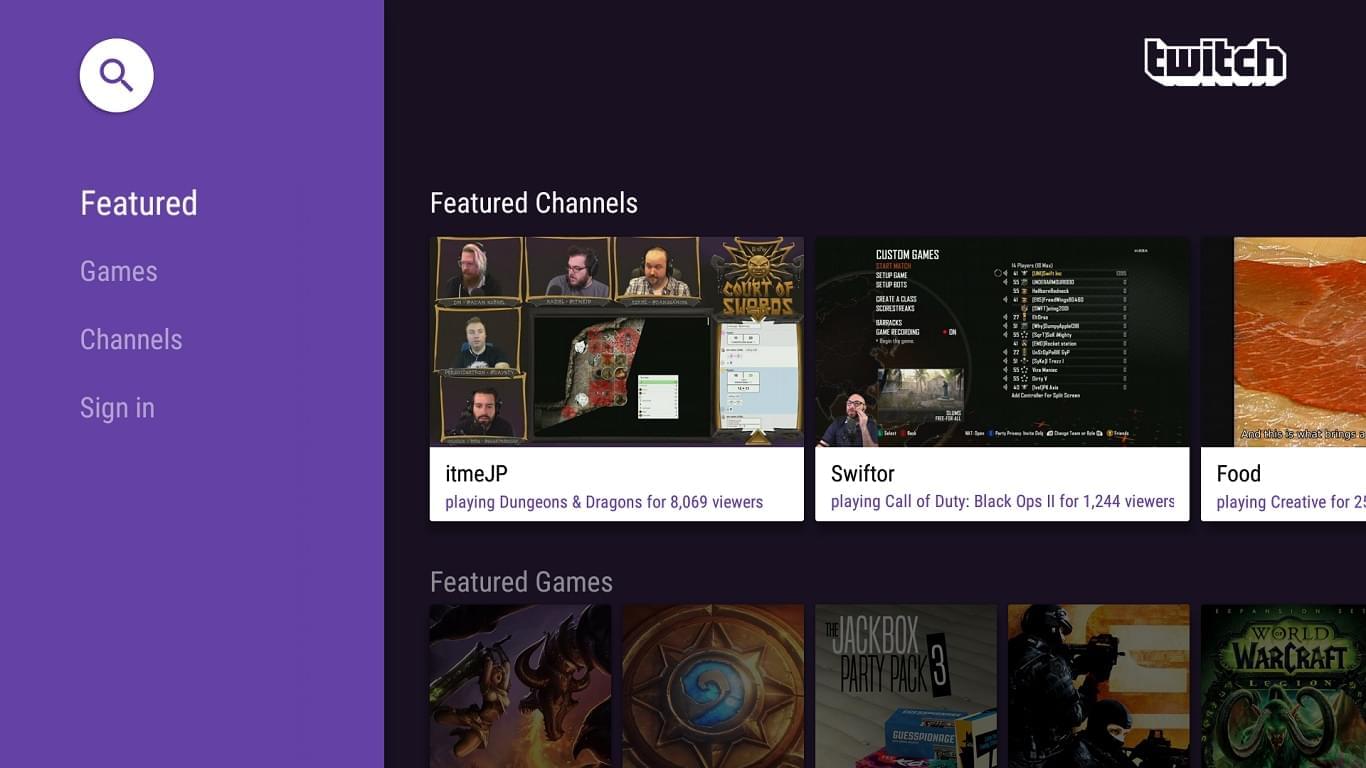Open the search magnifier icon

tap(117, 75)
